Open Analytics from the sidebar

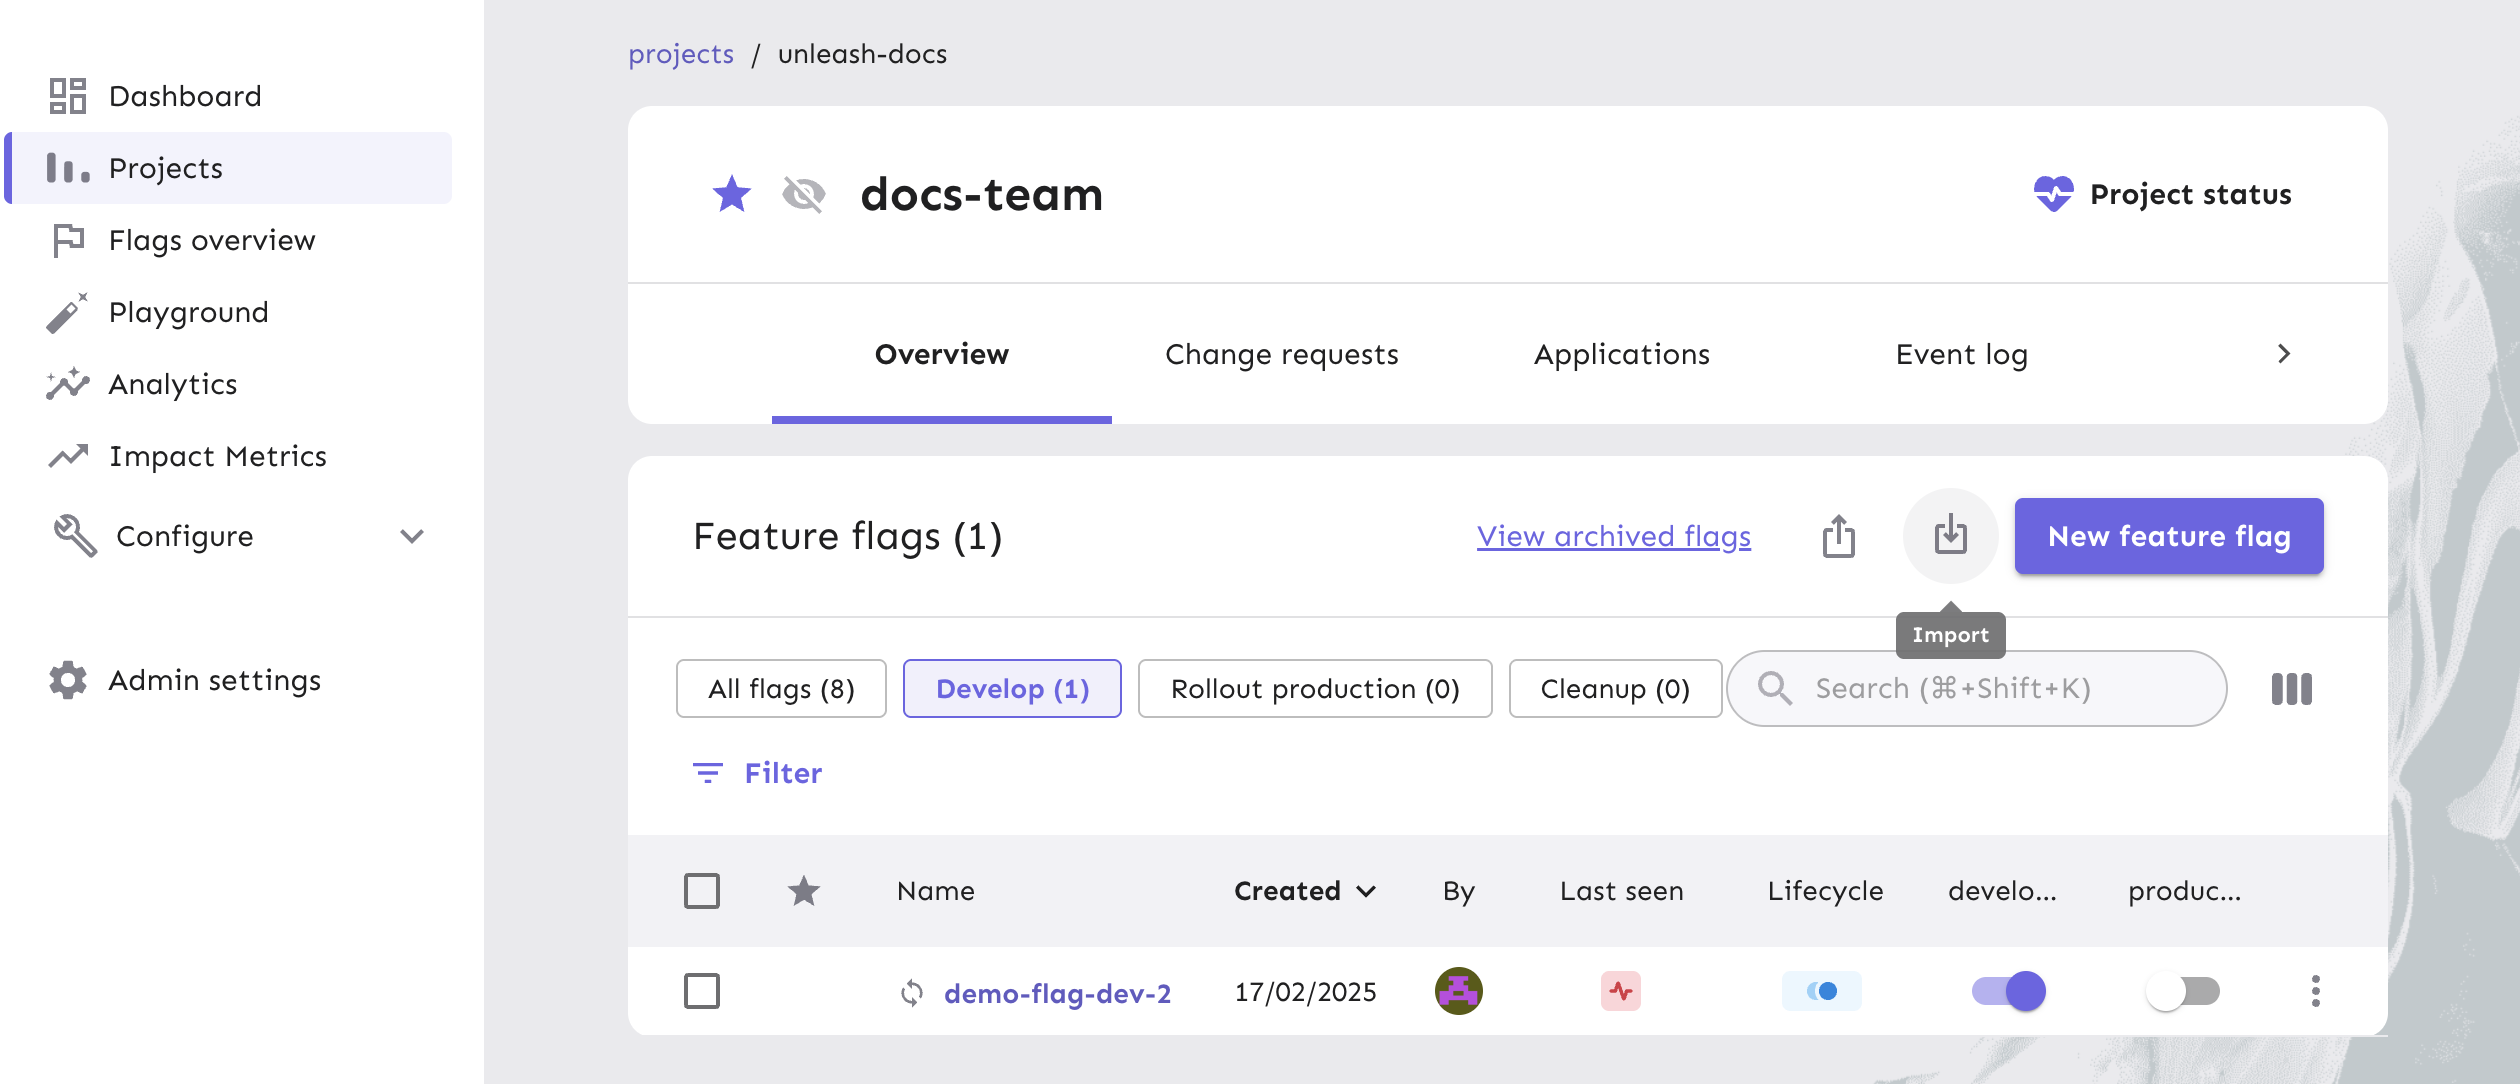pos(172,384)
